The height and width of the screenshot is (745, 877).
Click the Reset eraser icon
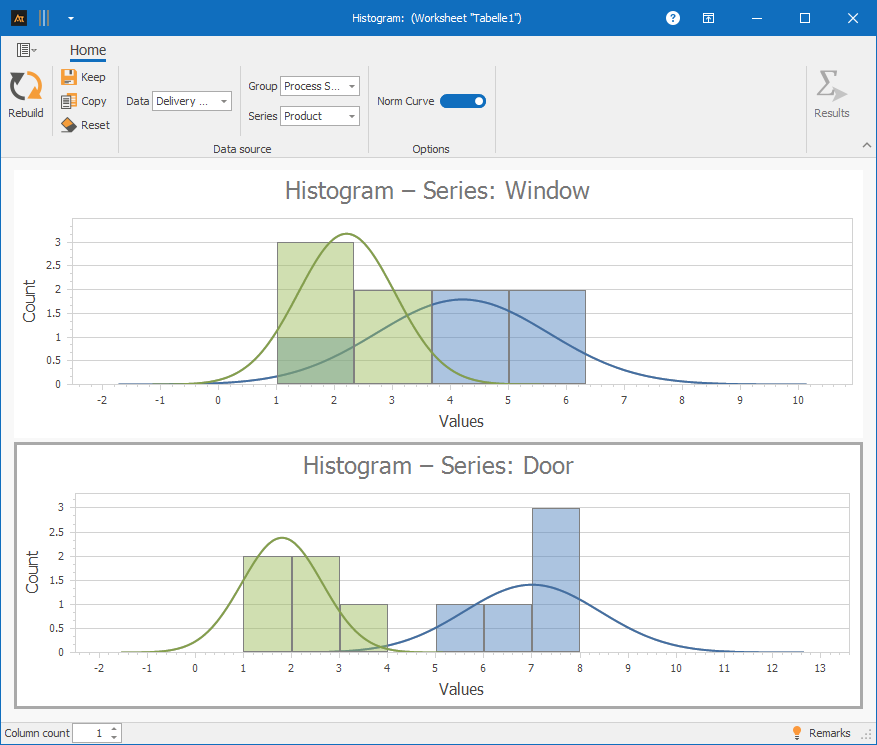click(x=69, y=125)
